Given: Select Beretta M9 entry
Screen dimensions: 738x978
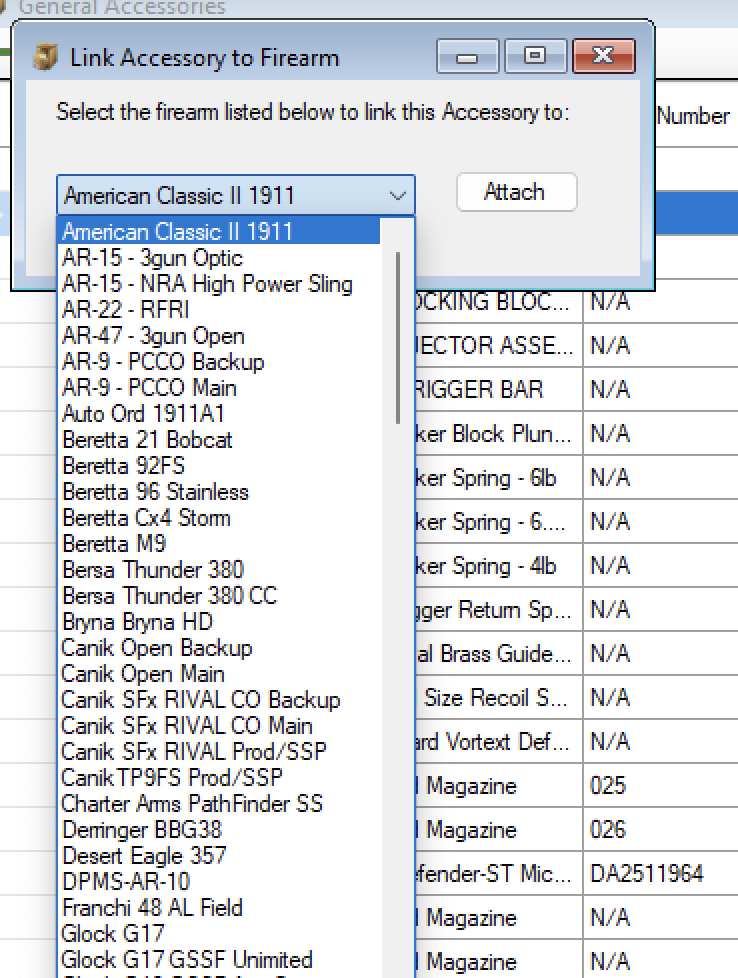Looking at the screenshot, I should (219, 543).
